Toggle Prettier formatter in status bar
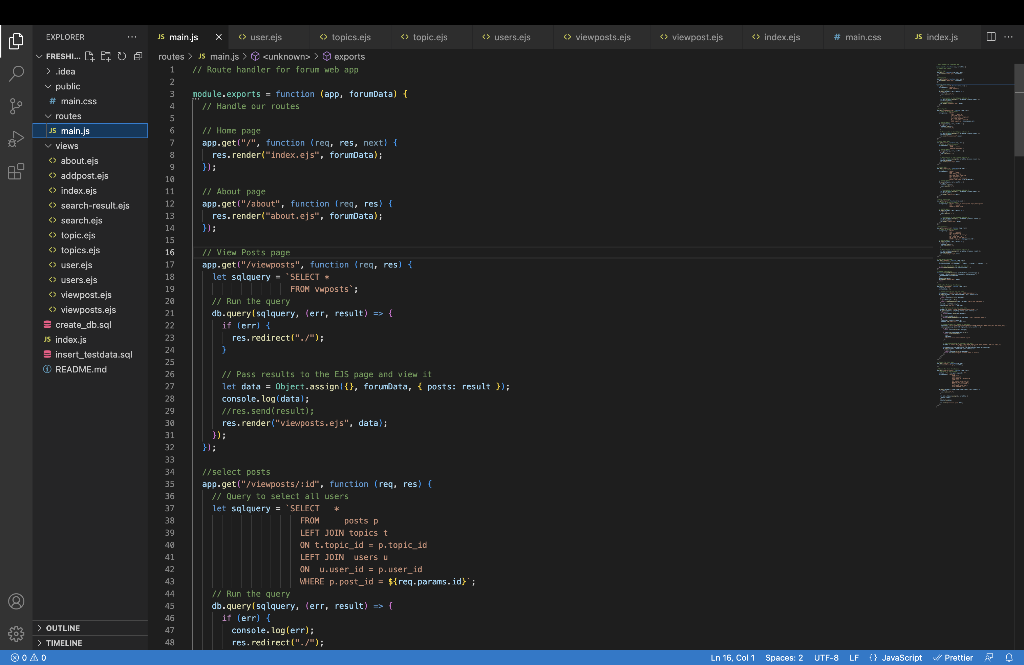 coord(958,658)
